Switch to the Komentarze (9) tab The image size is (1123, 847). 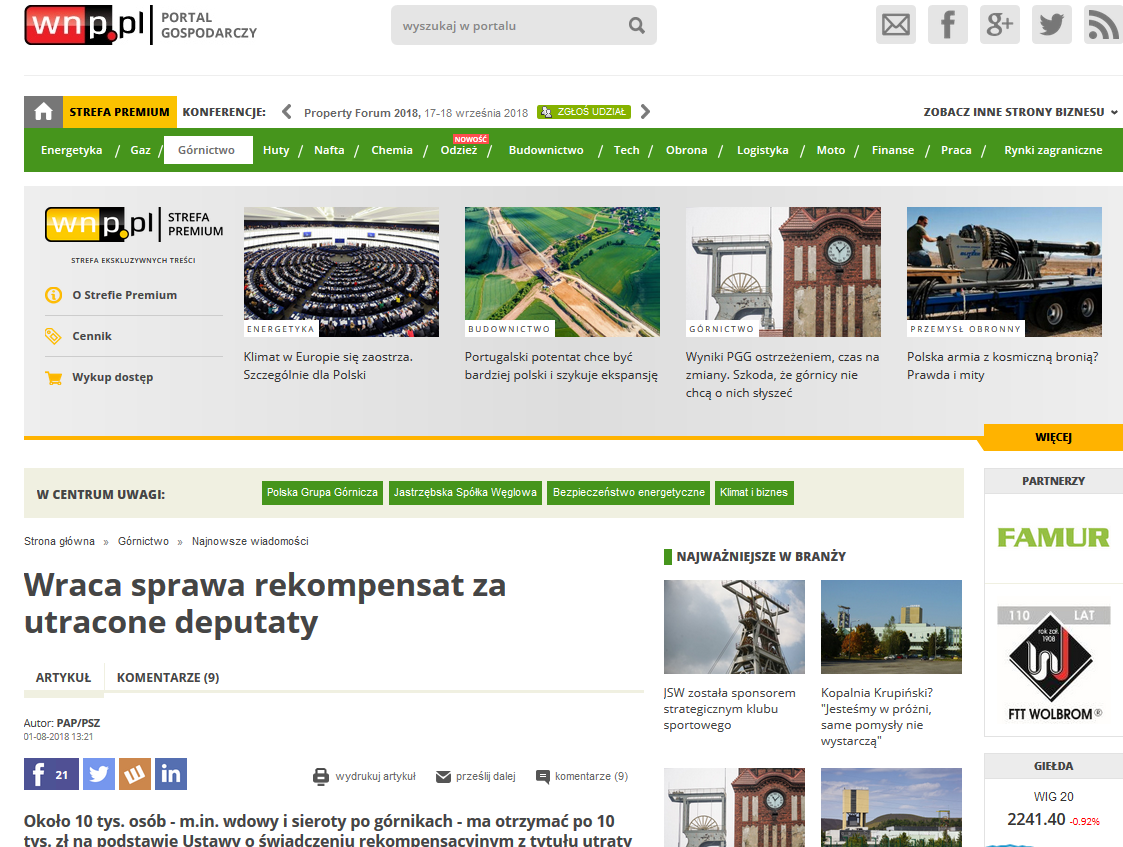168,677
